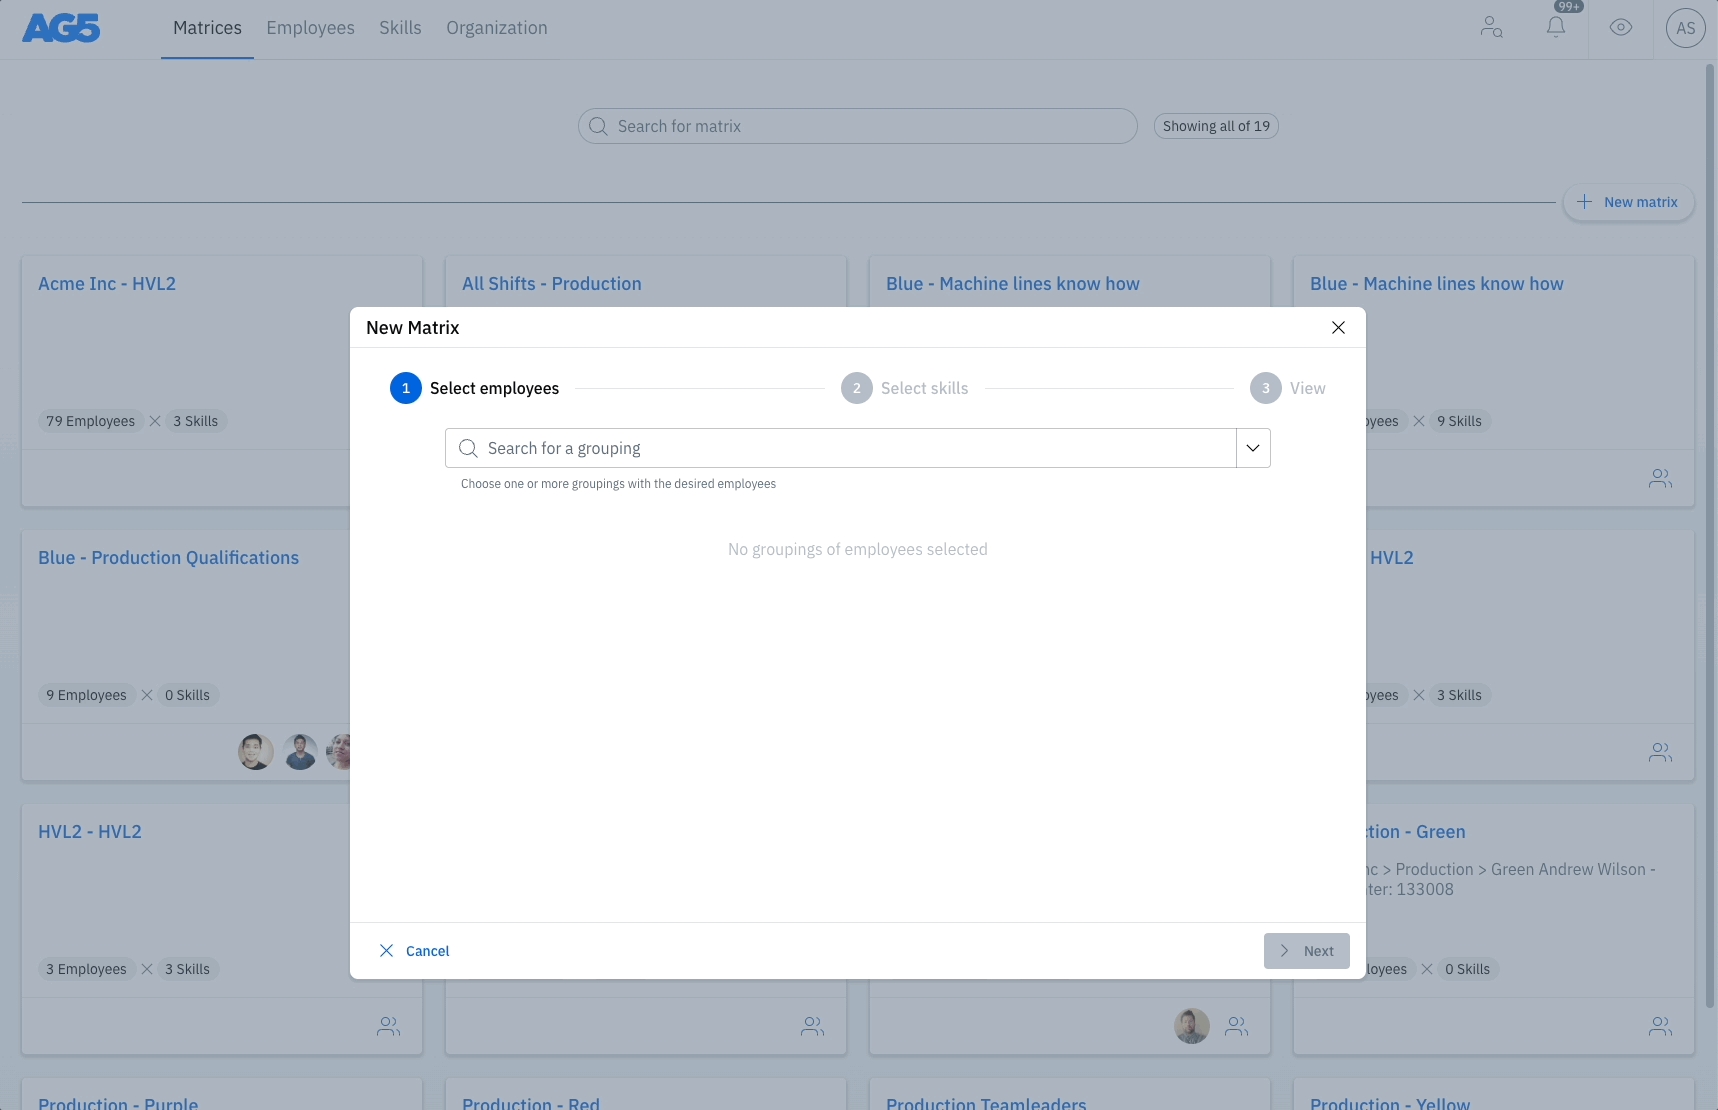
Task: Select step 2 Select skills
Action: coord(904,388)
